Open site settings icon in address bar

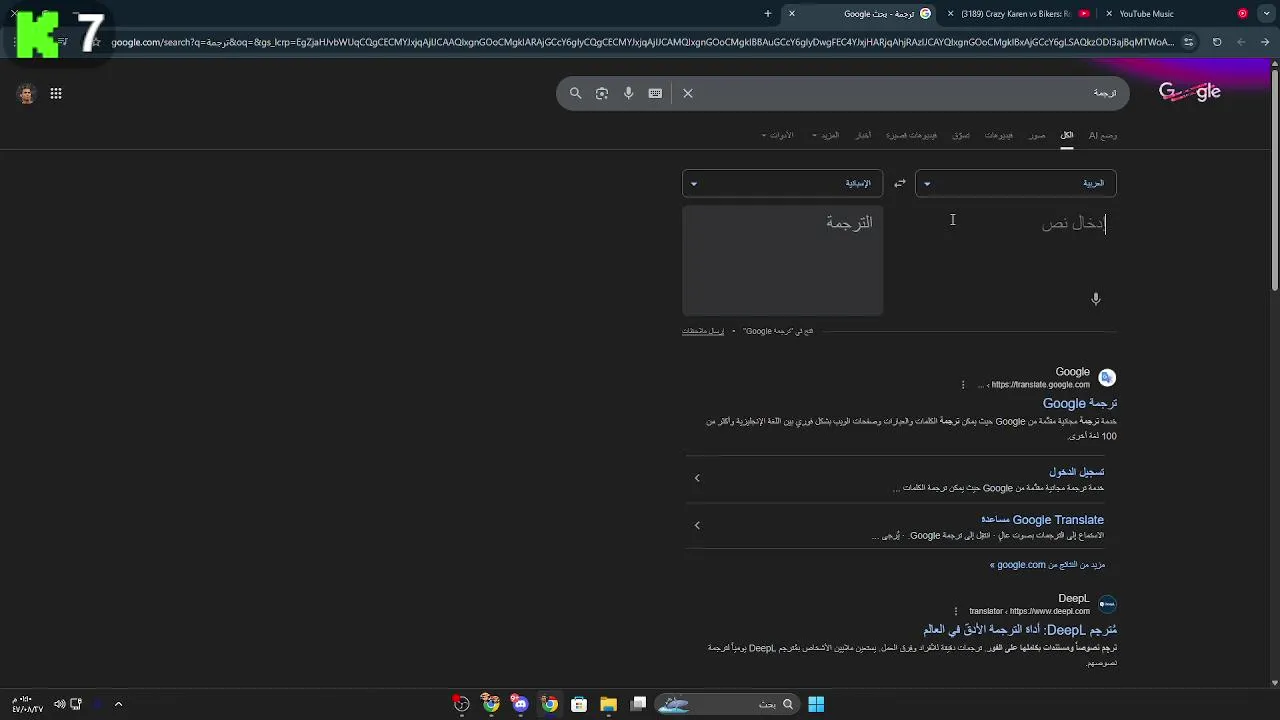pos(1188,42)
